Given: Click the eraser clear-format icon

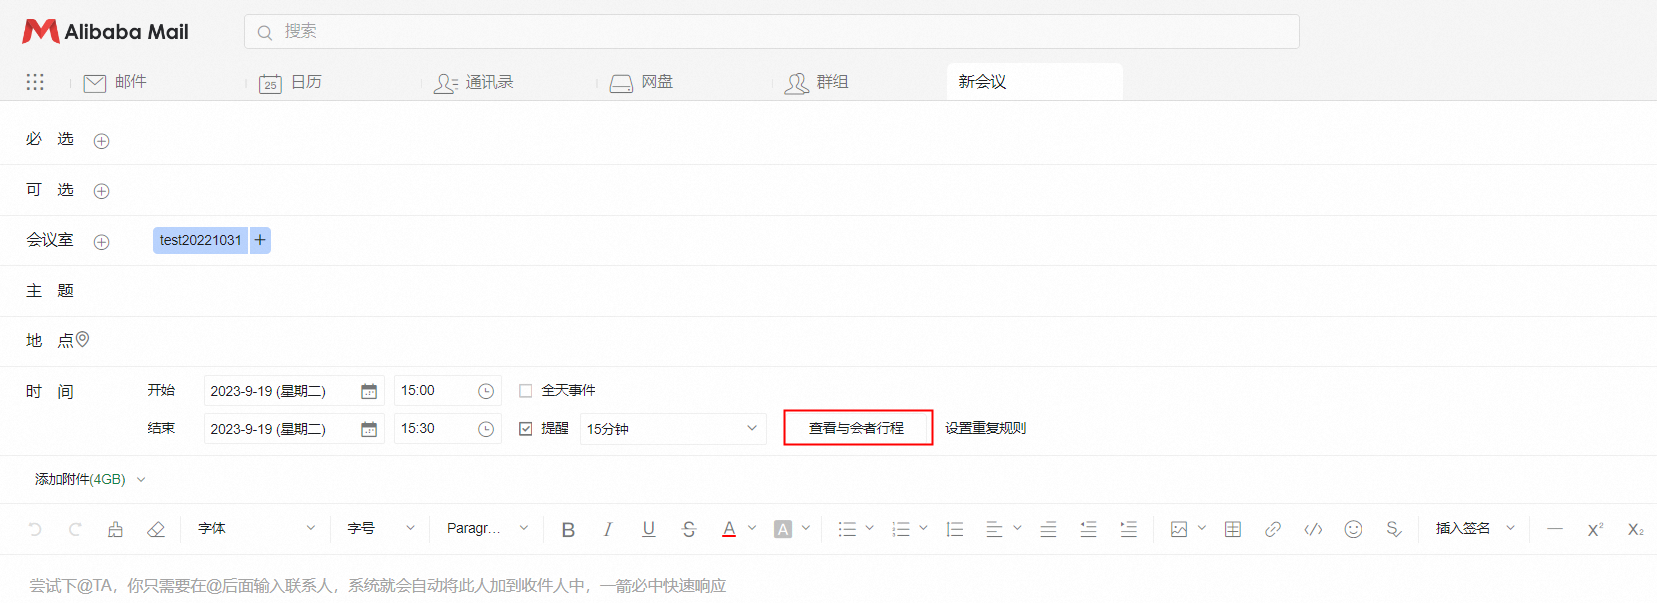Looking at the screenshot, I should point(156,529).
